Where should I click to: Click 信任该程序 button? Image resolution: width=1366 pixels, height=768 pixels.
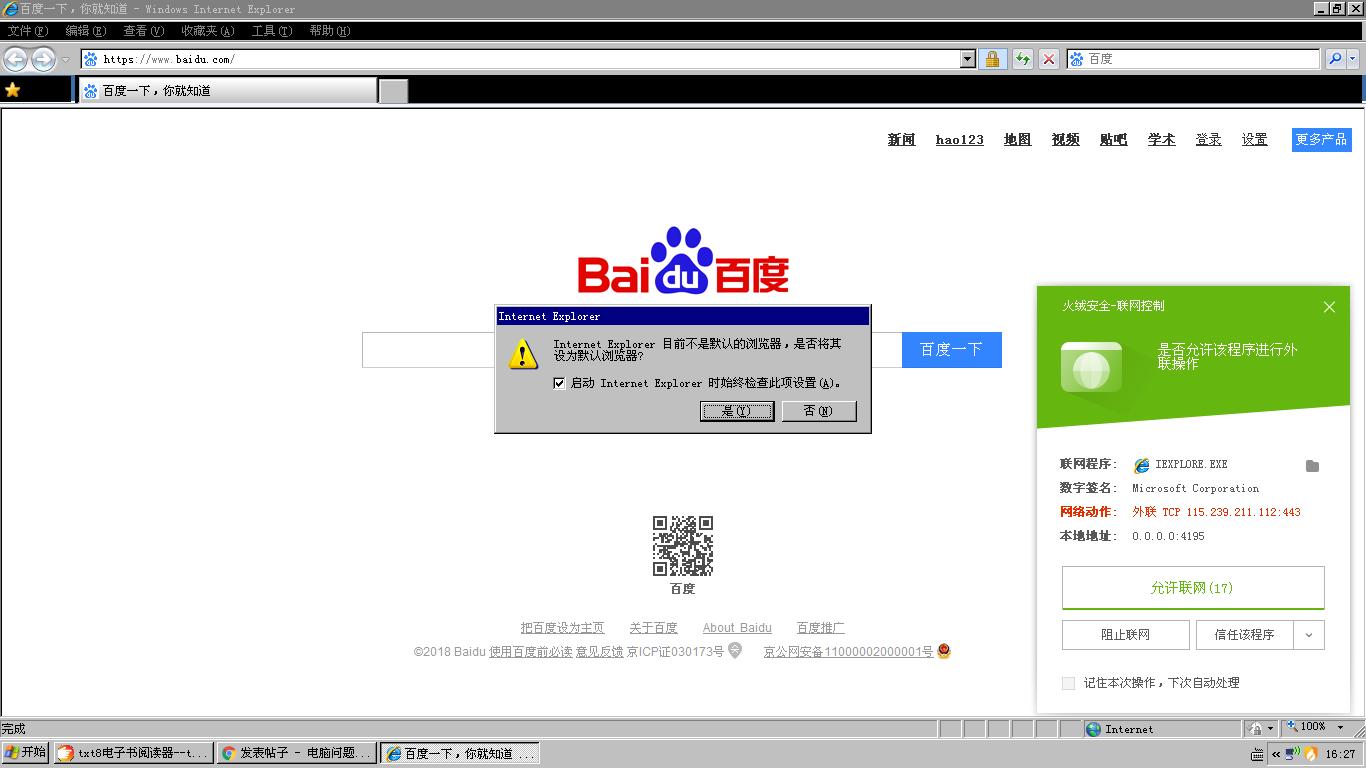(1244, 635)
